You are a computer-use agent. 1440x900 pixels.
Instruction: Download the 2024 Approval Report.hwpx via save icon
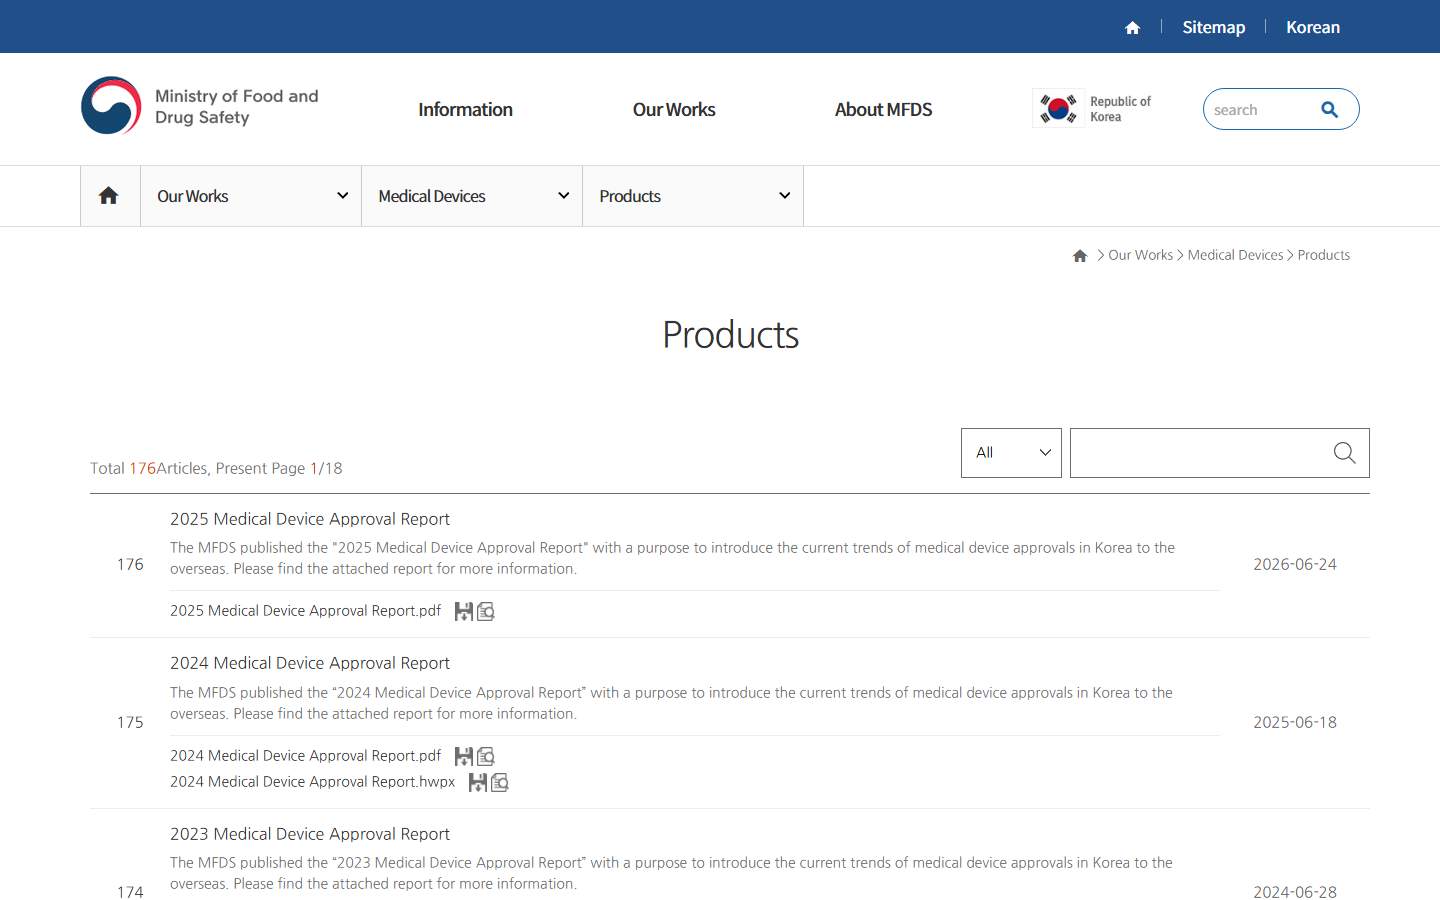click(477, 782)
